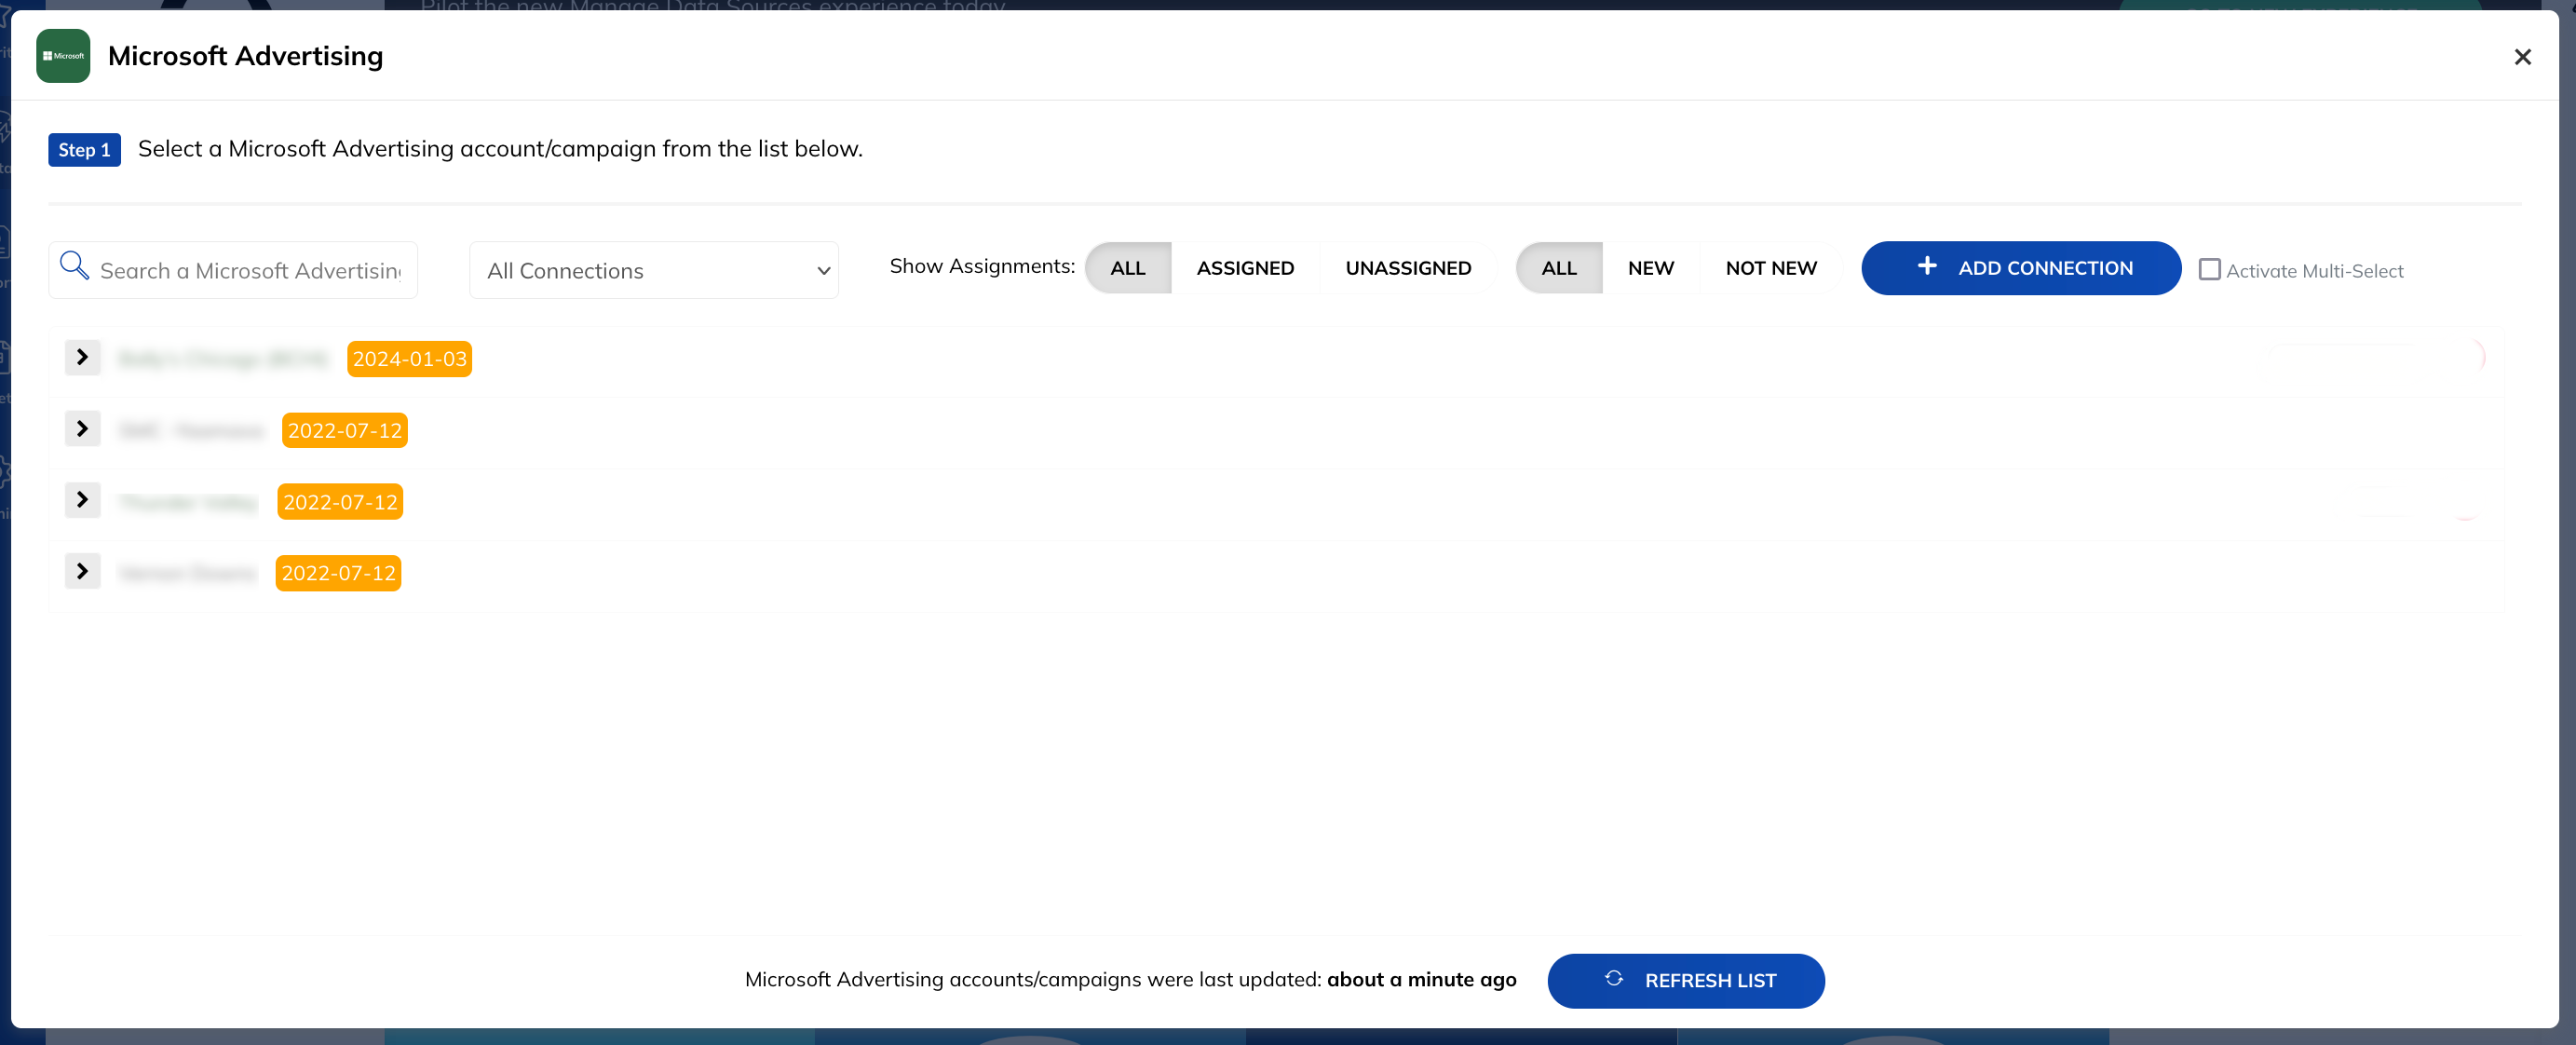Click the refresh arrows icon
2576x1045 pixels.
(1613, 978)
